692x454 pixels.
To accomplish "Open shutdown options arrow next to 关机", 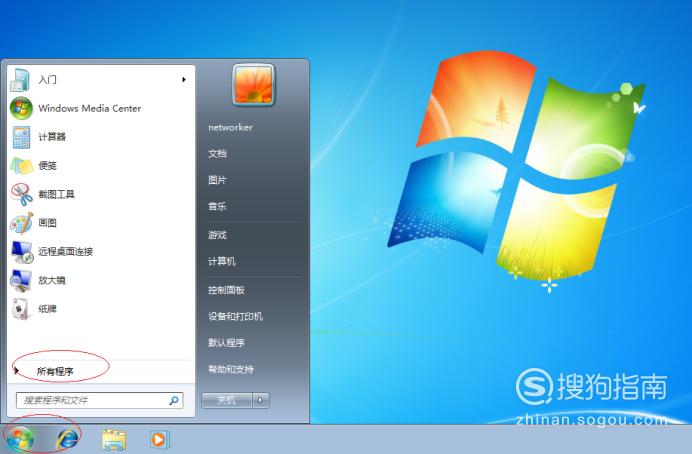I will [260, 400].
